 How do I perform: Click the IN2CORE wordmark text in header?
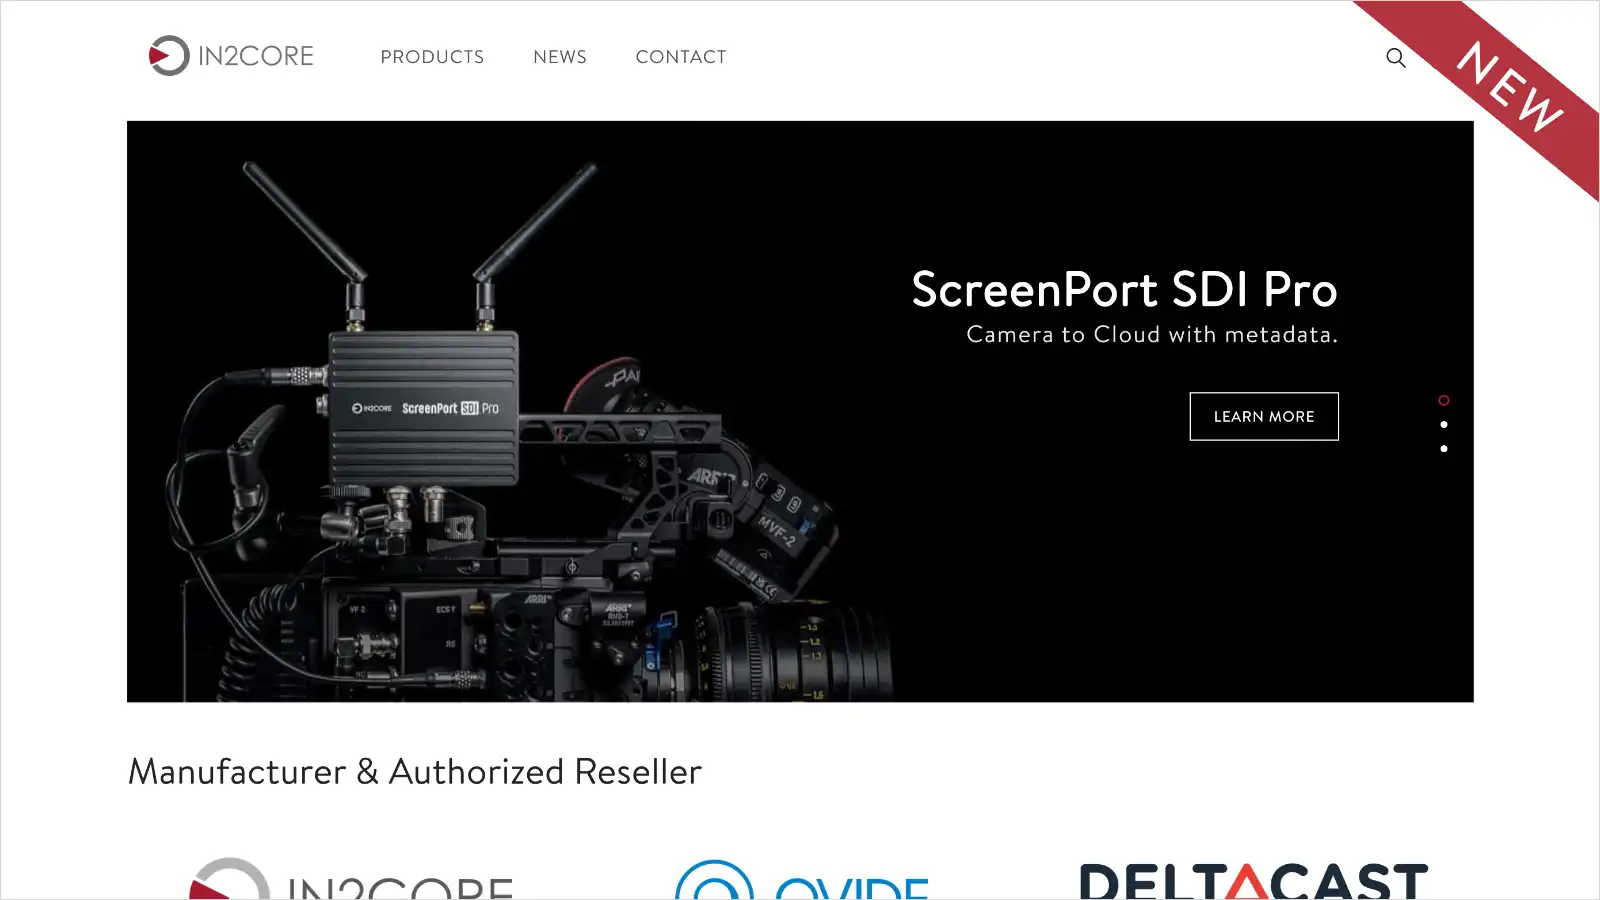coord(256,56)
